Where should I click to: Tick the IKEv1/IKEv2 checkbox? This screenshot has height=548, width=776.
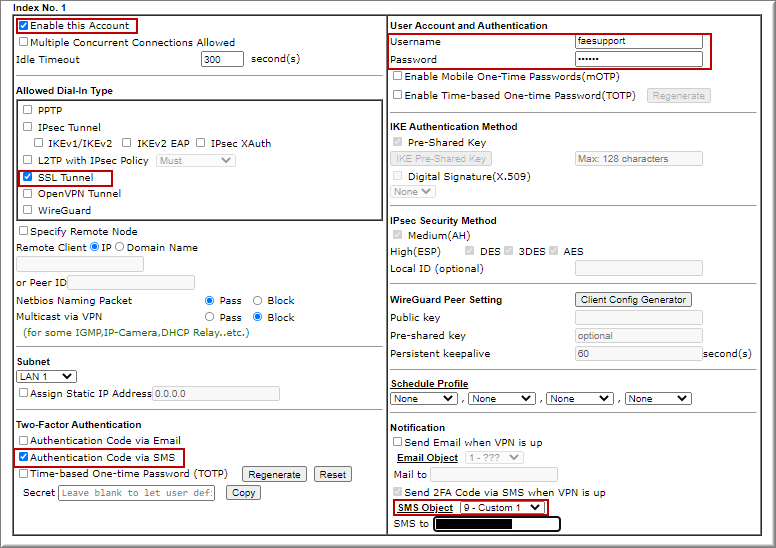coord(38,143)
